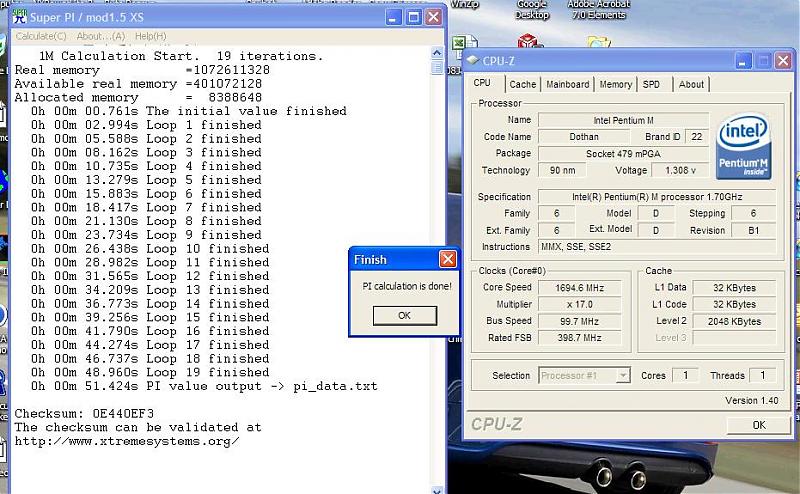Viewport: 800px width, 494px height.
Task: Close the Finish dialog with X
Action: [448, 260]
